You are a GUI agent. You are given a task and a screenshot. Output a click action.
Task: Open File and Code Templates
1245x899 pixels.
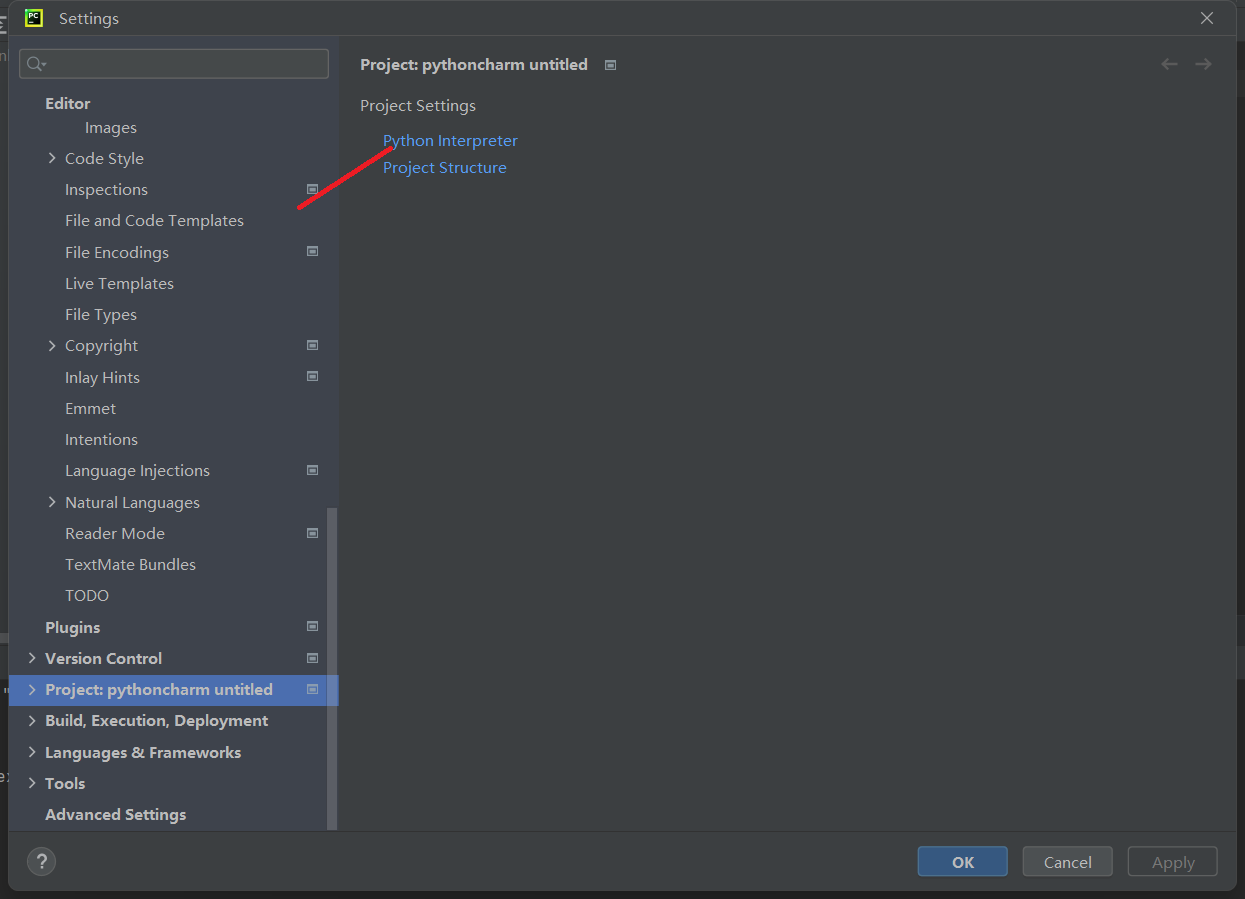[x=154, y=220]
